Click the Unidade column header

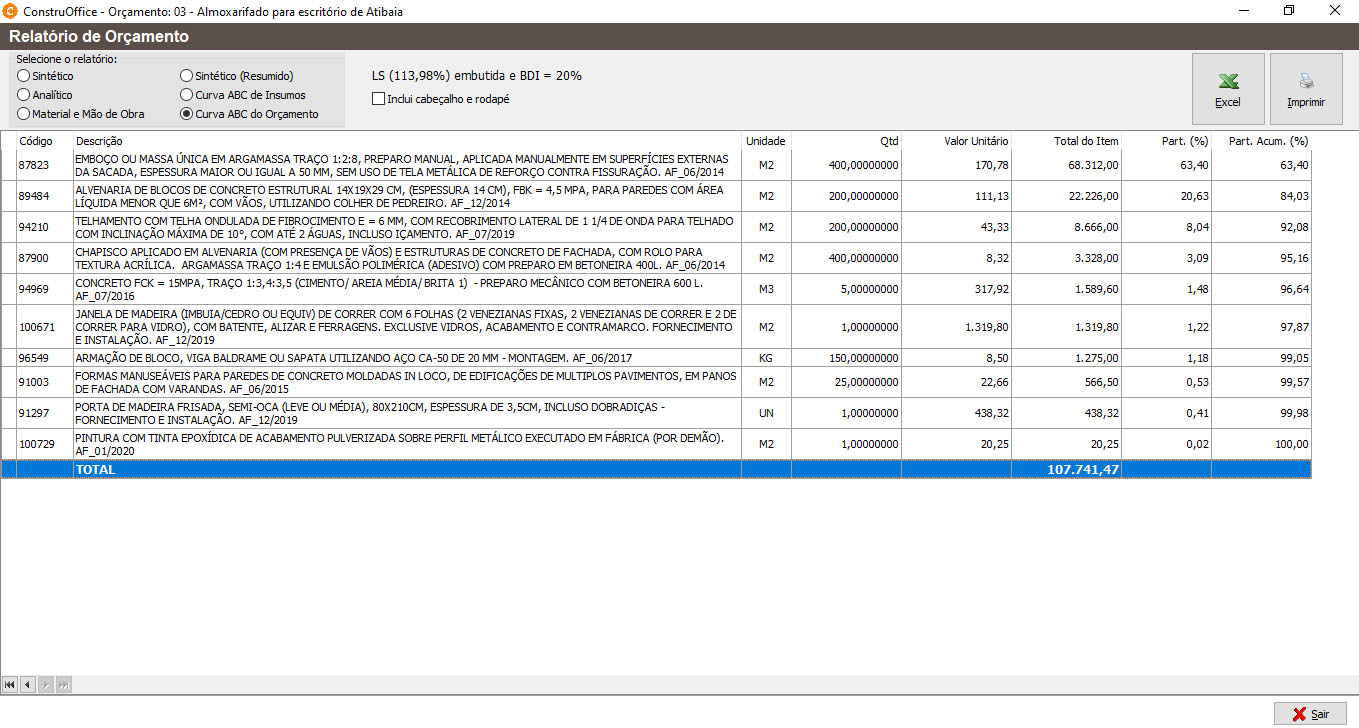pos(766,141)
